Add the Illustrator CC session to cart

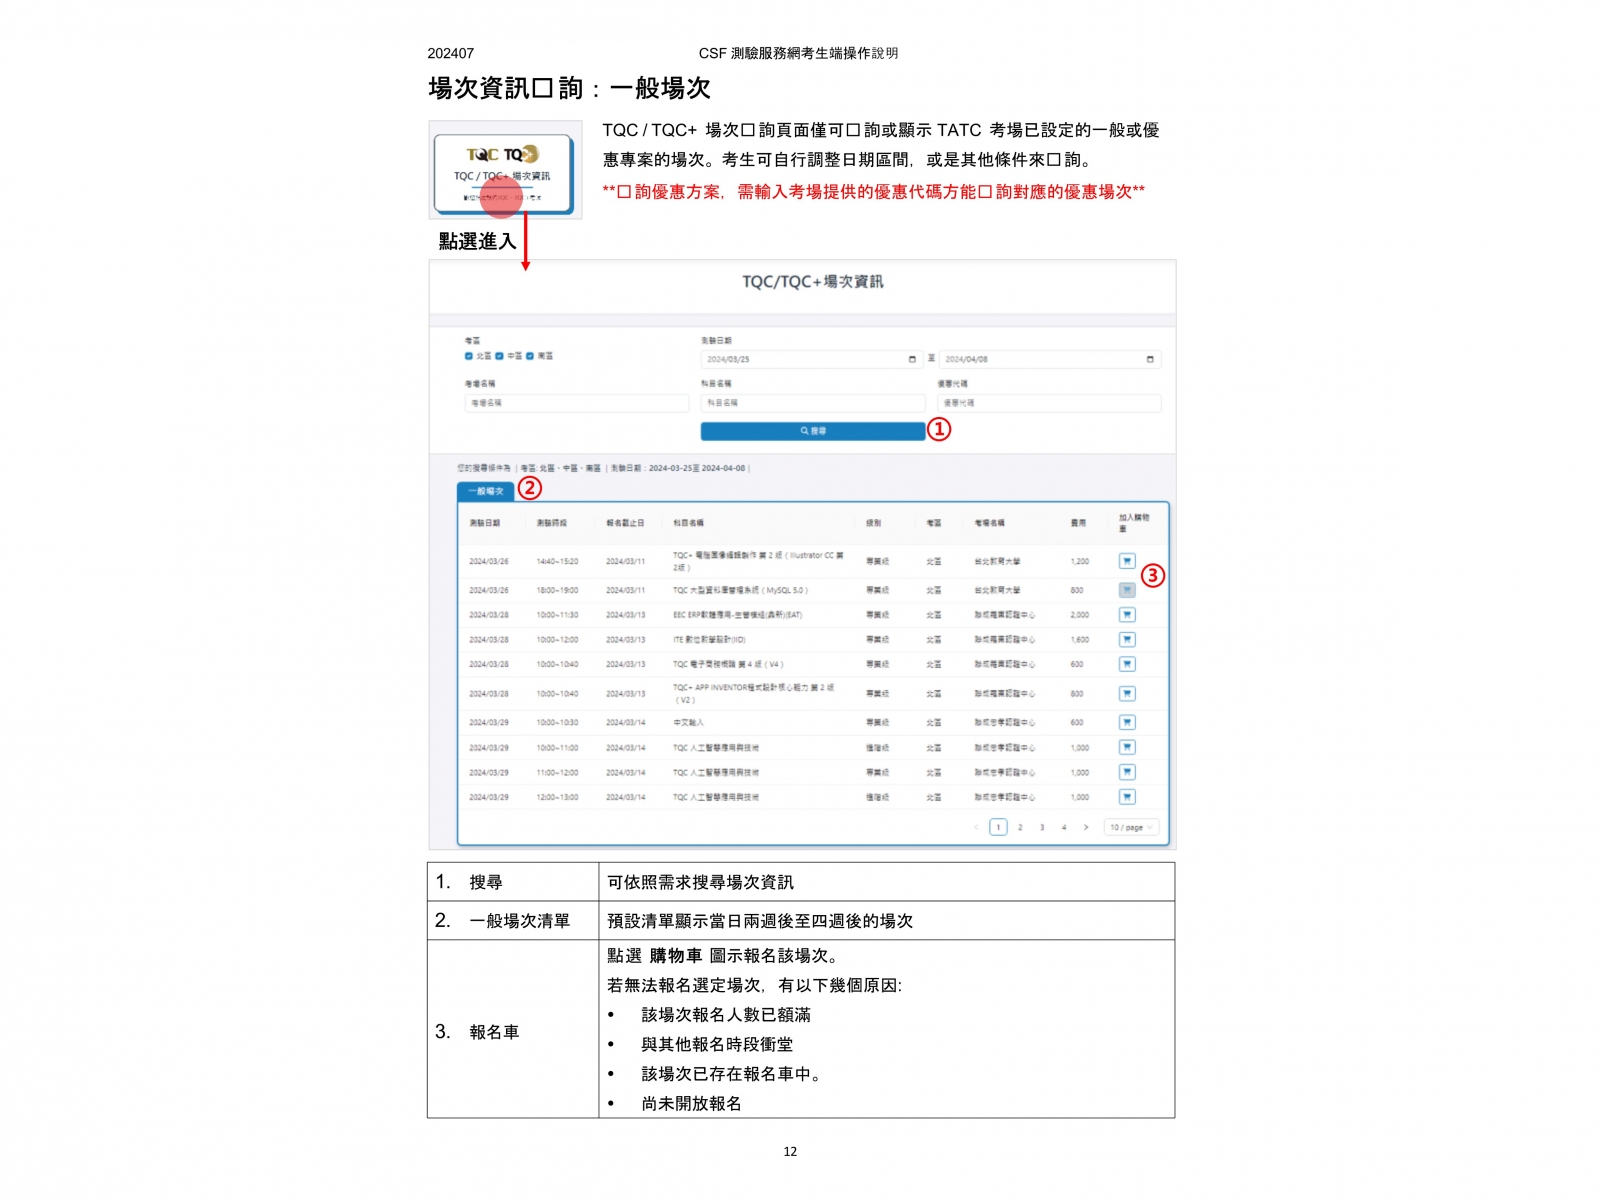pyautogui.click(x=1127, y=561)
